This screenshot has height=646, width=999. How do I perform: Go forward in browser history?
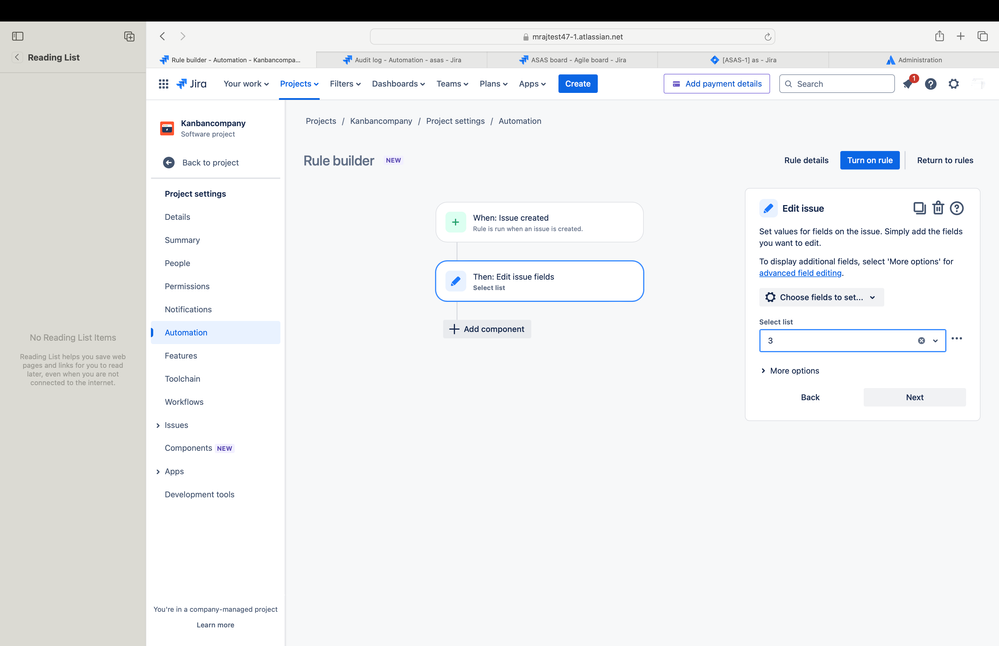pos(183,36)
